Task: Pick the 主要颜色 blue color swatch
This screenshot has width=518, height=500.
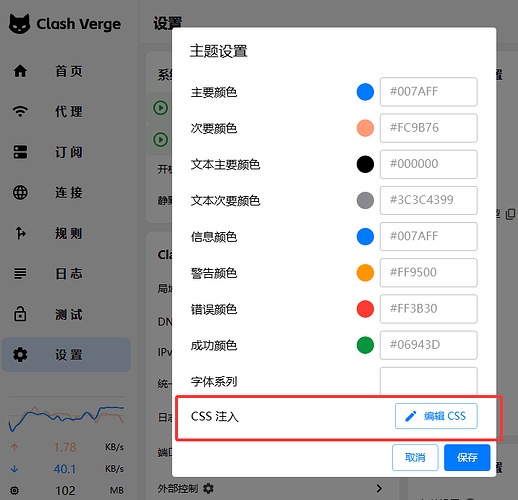Action: (365, 92)
